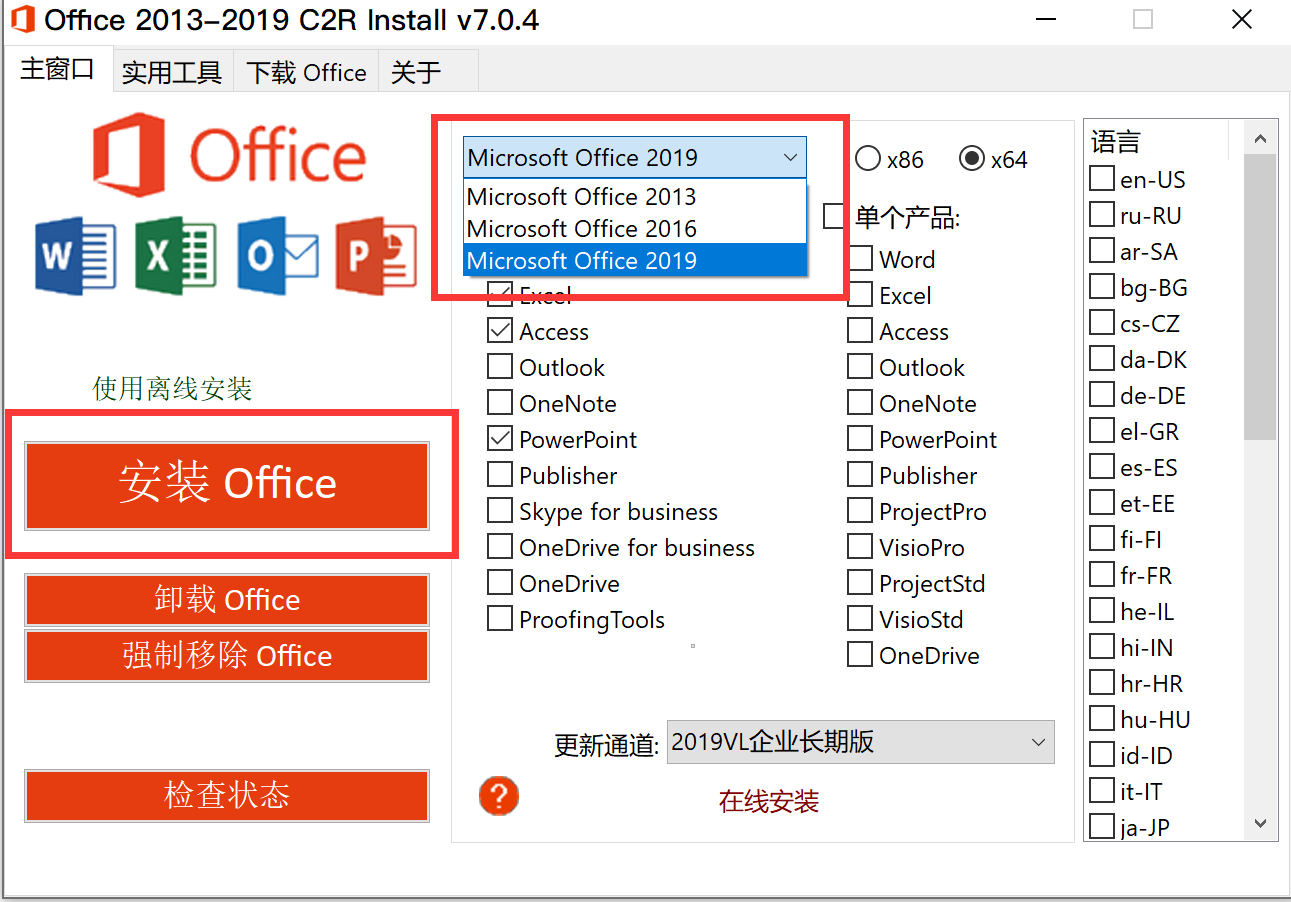Enable the ru-RU language checkbox
The height and width of the screenshot is (902, 1291).
(x=1102, y=215)
